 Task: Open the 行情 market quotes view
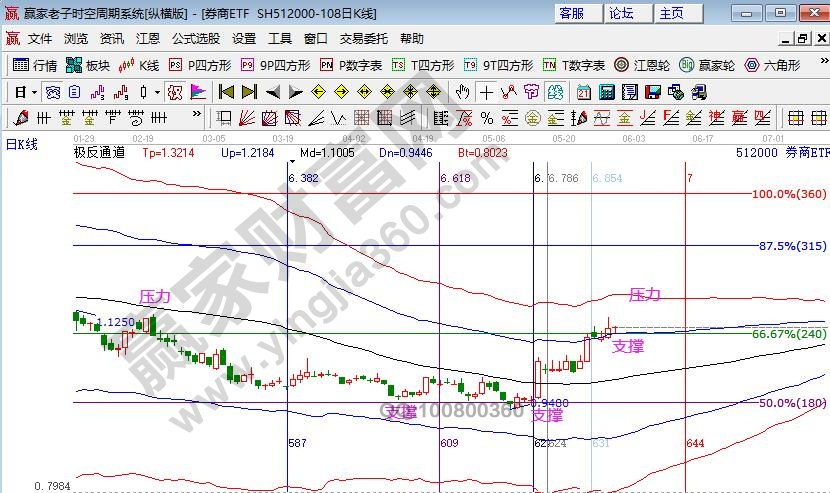click(35, 65)
